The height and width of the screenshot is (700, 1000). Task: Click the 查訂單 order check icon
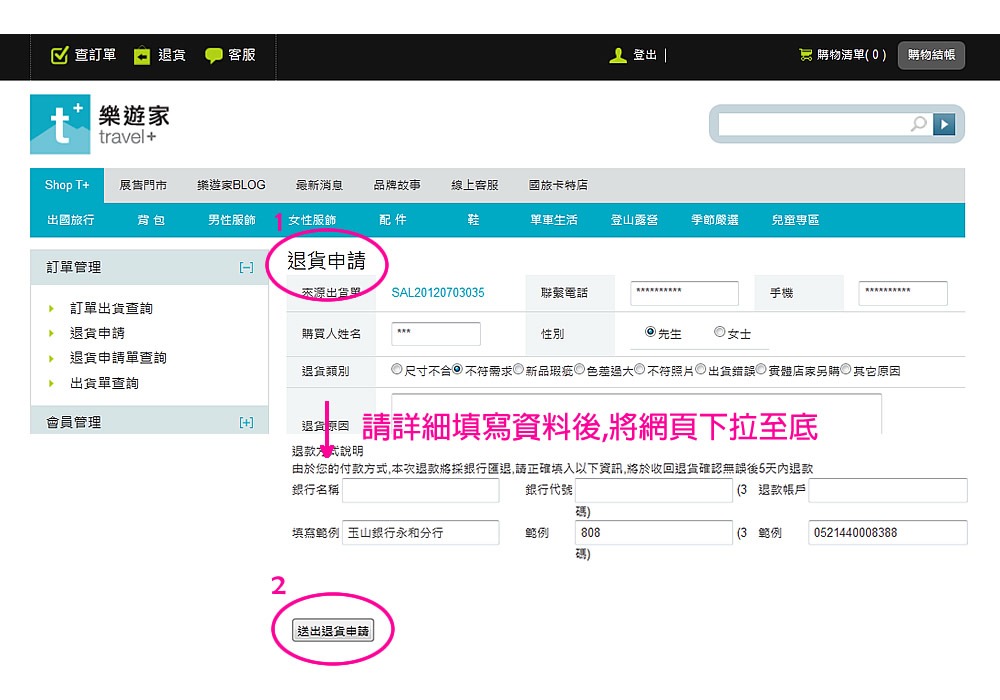[x=59, y=55]
